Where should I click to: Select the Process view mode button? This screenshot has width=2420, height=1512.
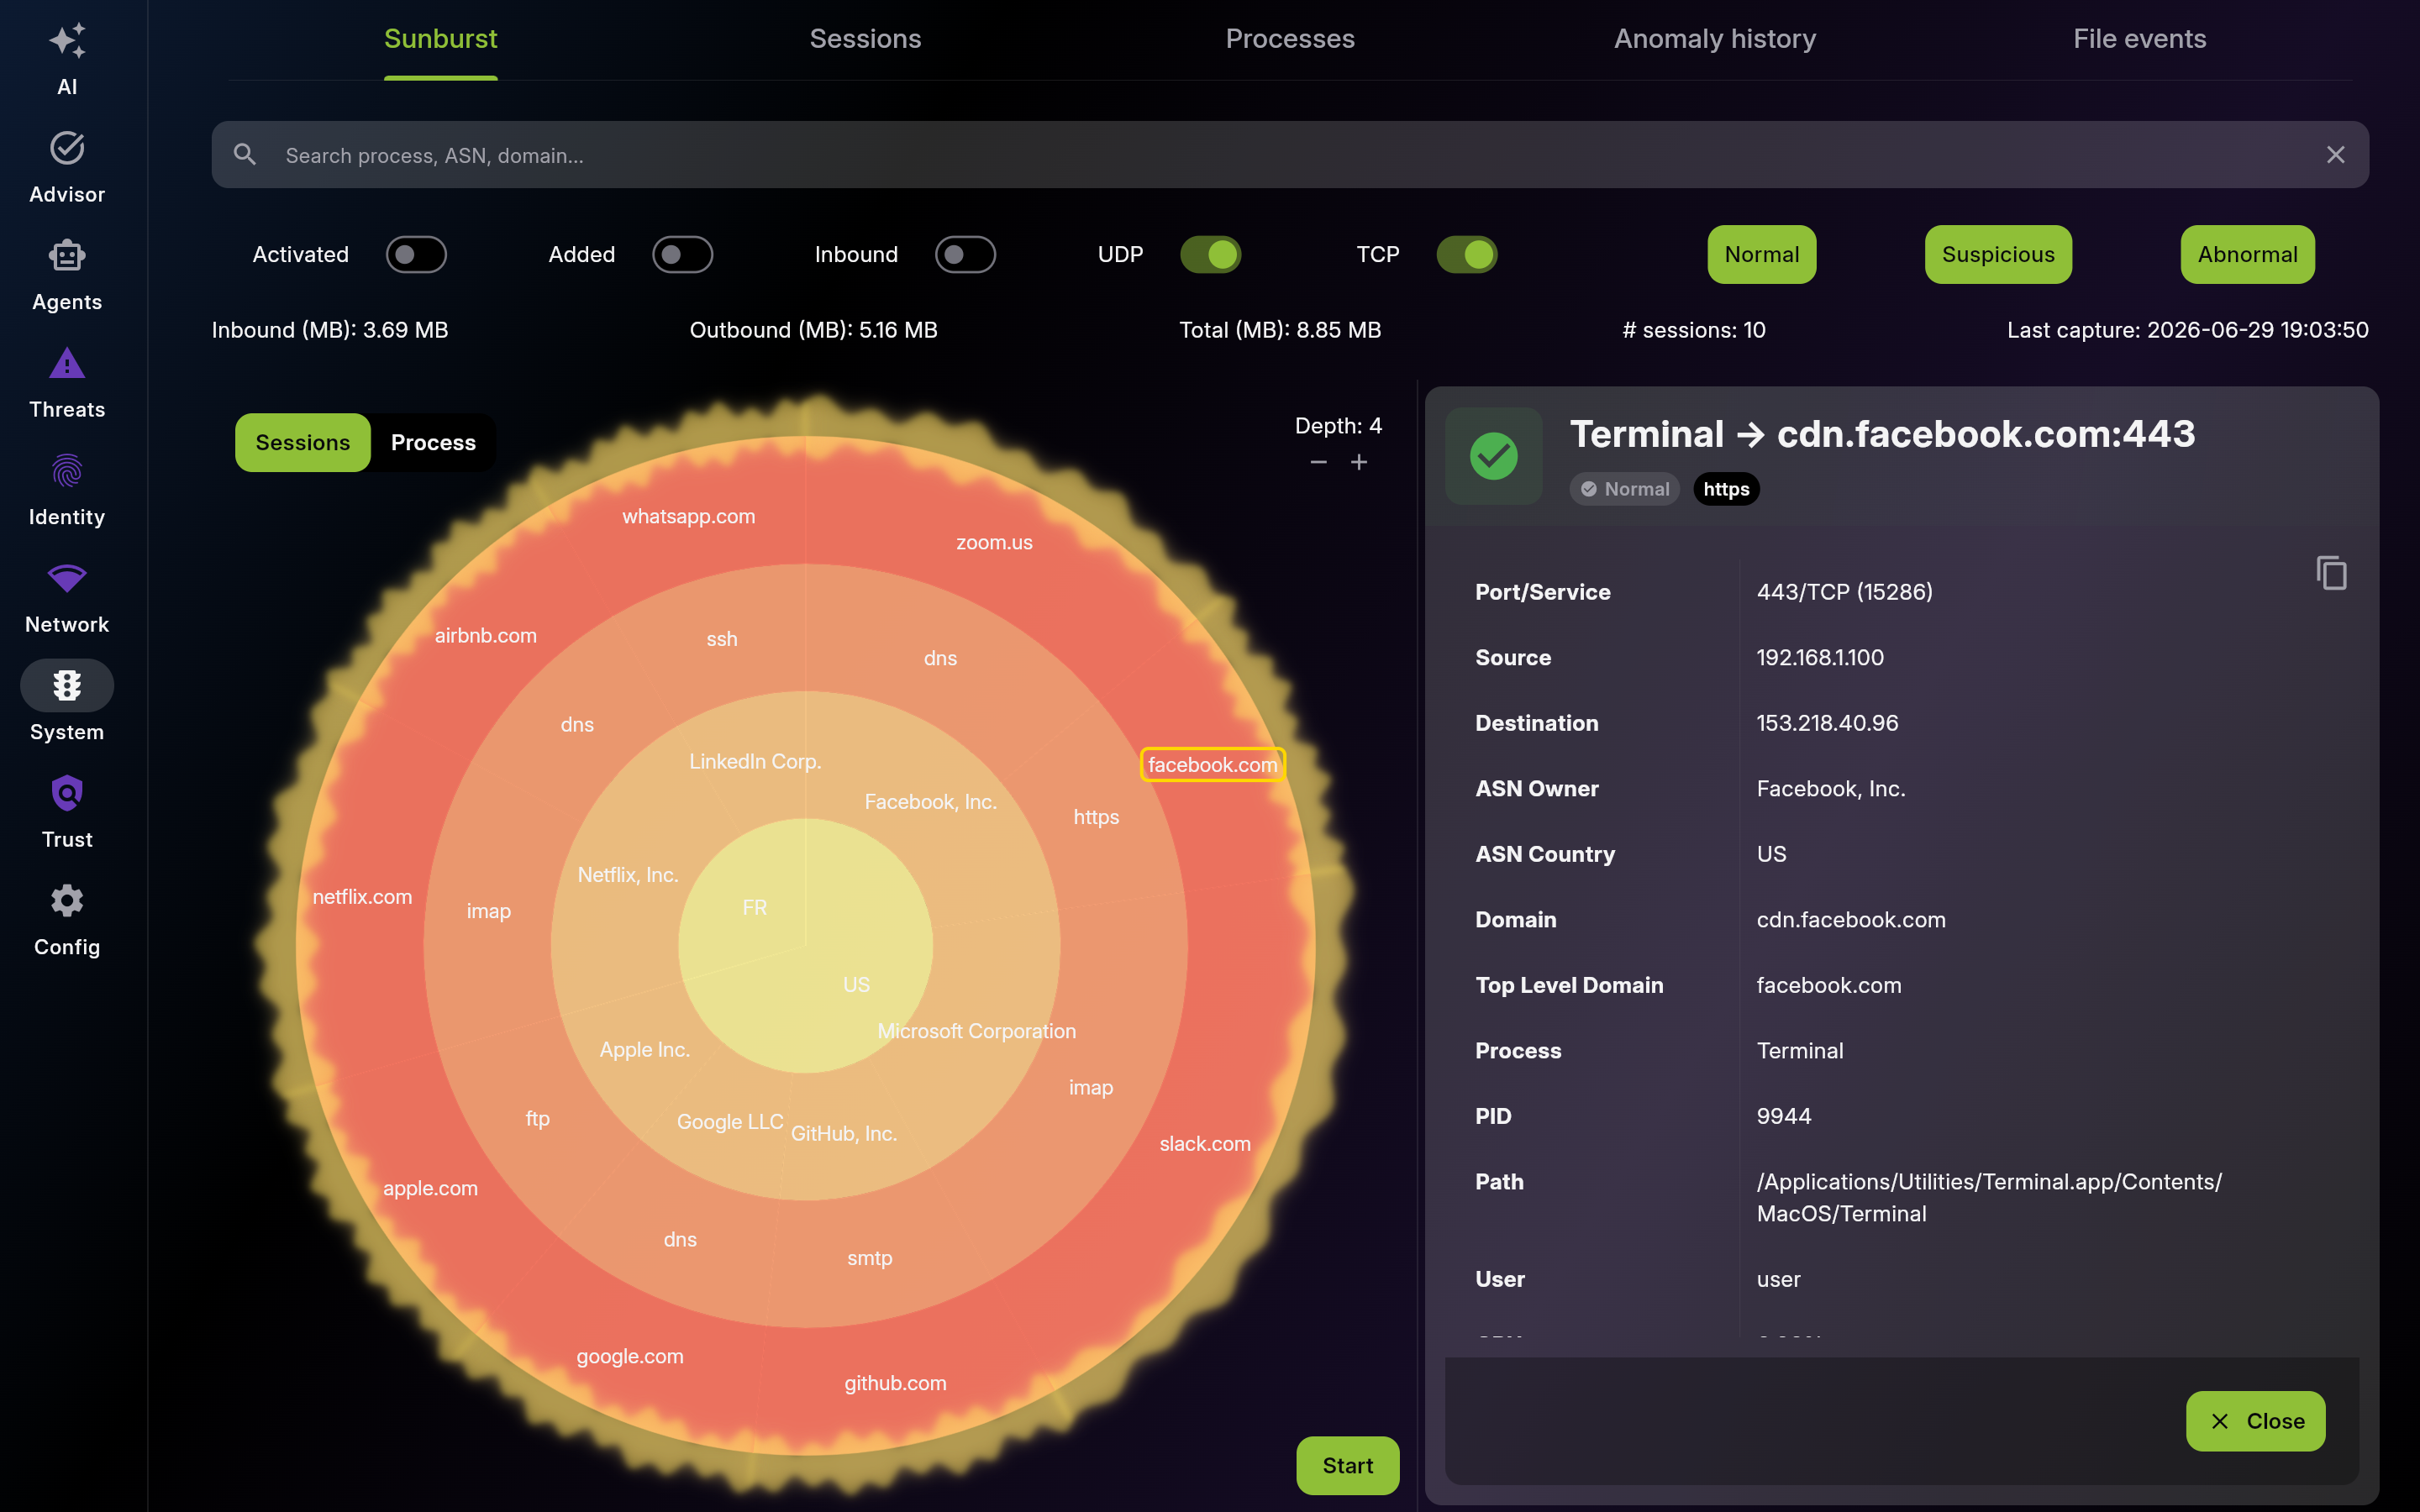433,442
